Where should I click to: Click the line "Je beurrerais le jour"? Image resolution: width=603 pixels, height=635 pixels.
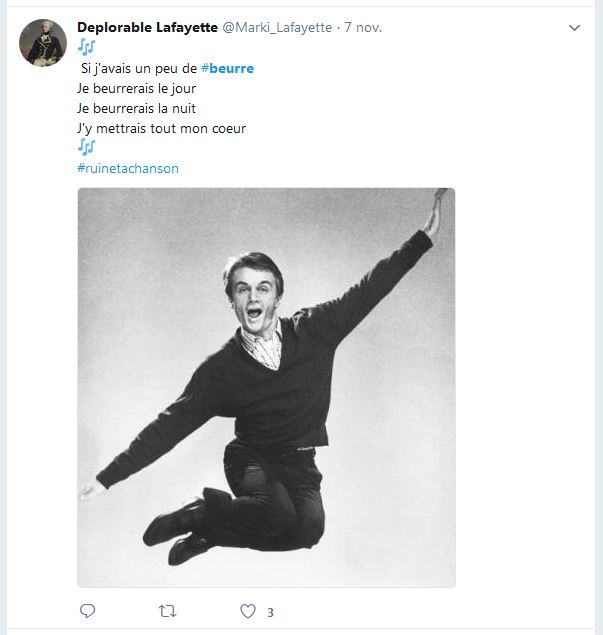137,88
